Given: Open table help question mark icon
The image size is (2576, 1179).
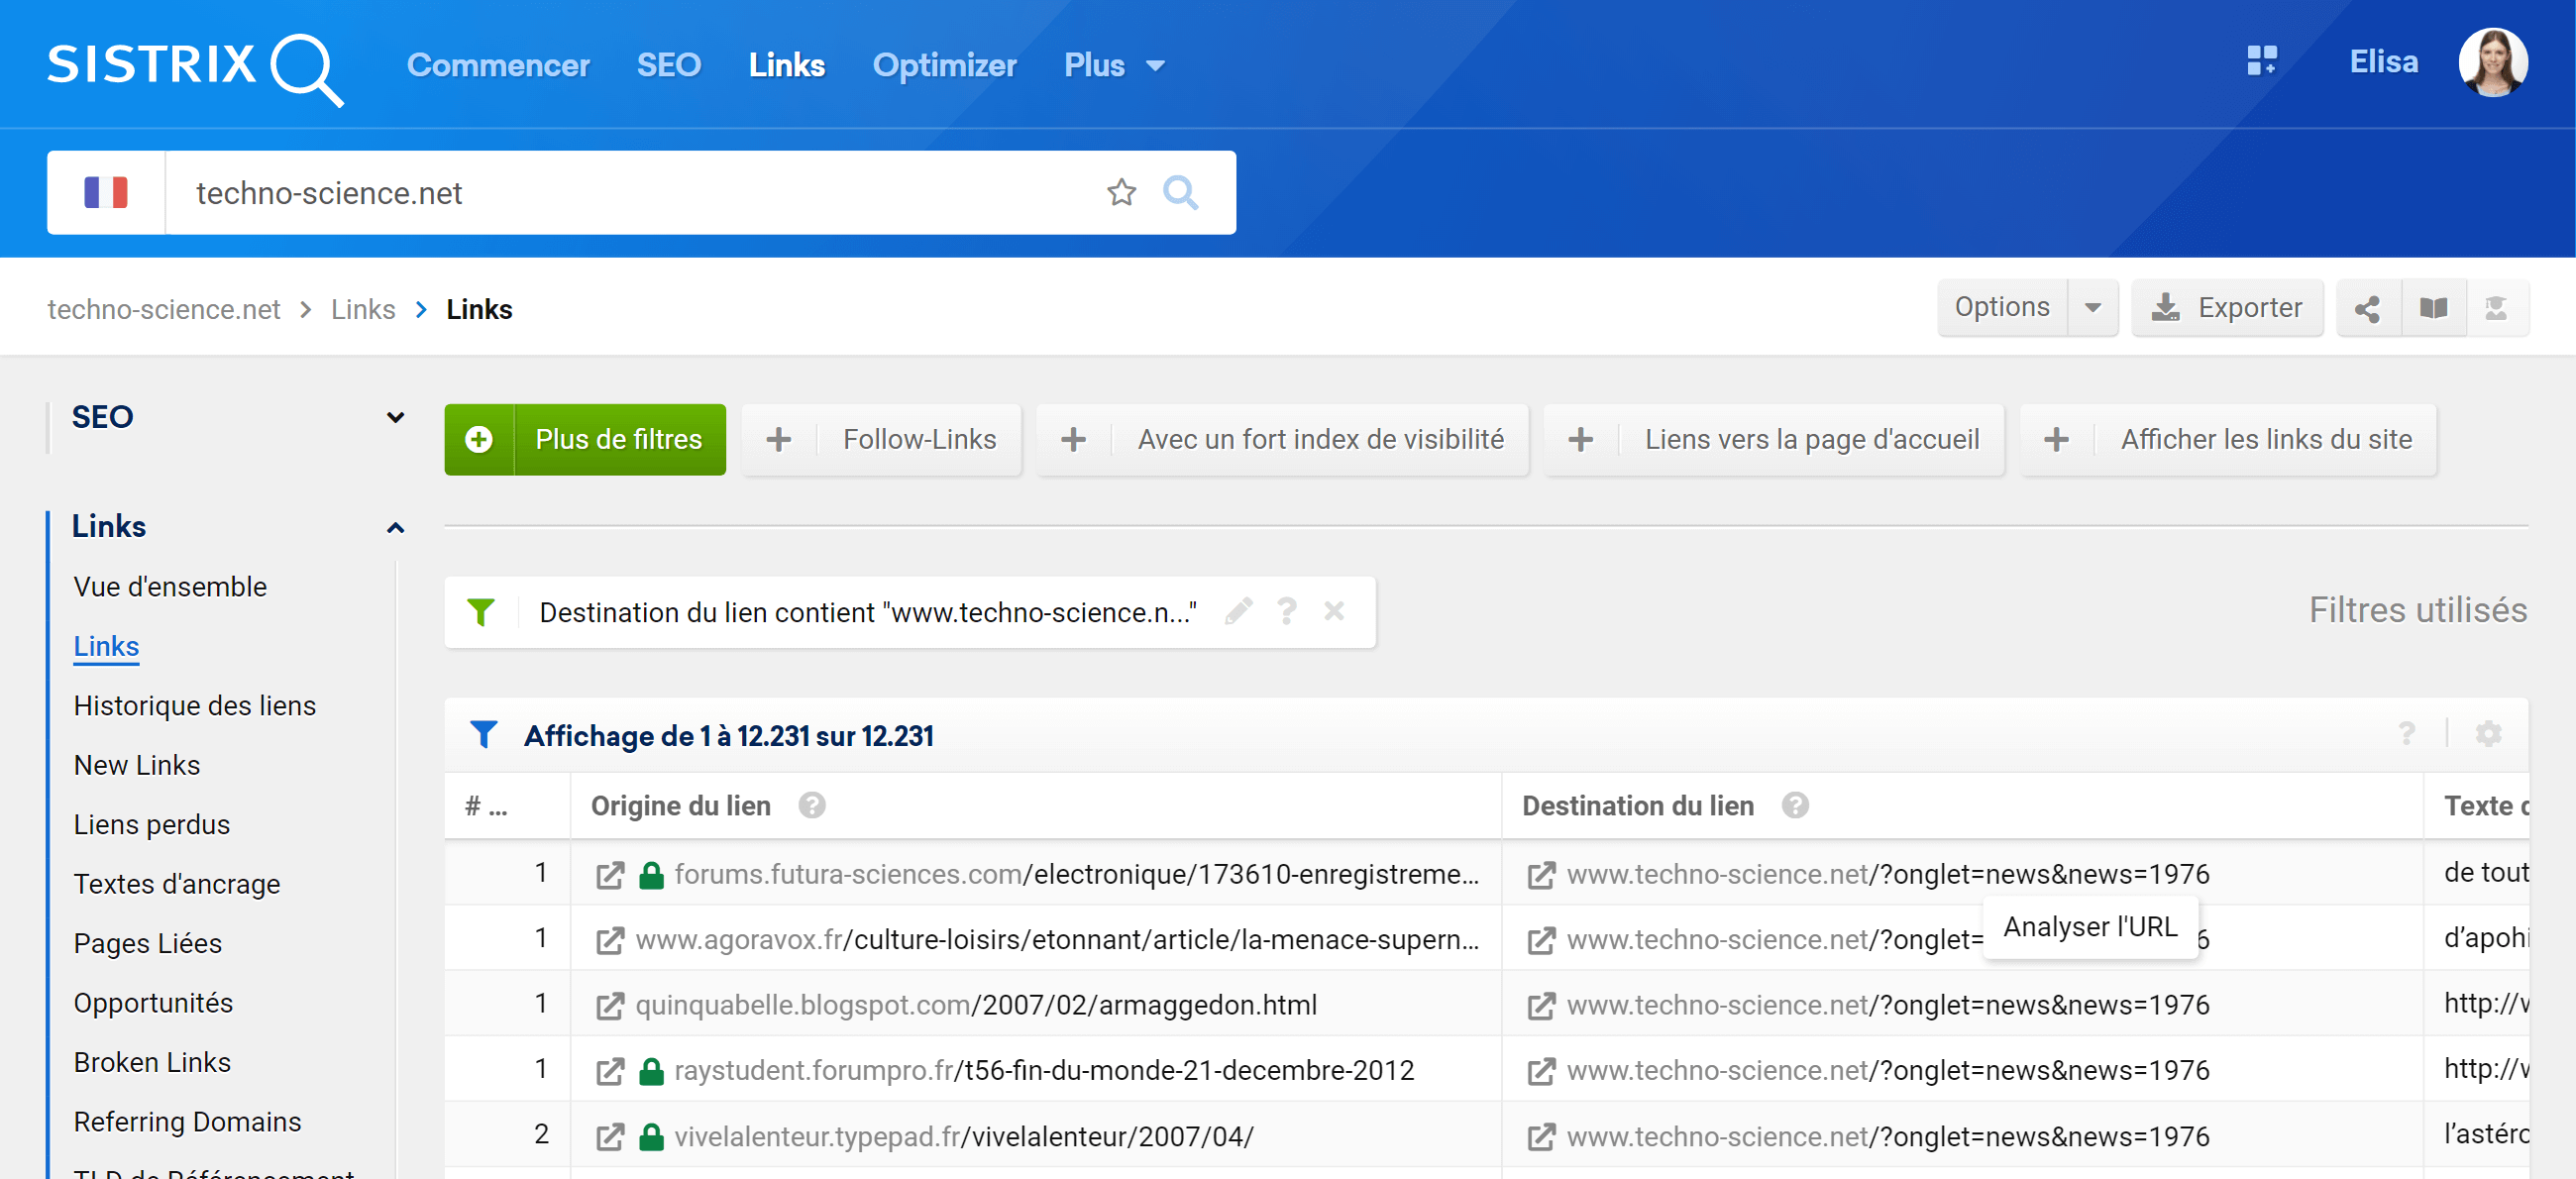Looking at the screenshot, I should [x=2407, y=733].
